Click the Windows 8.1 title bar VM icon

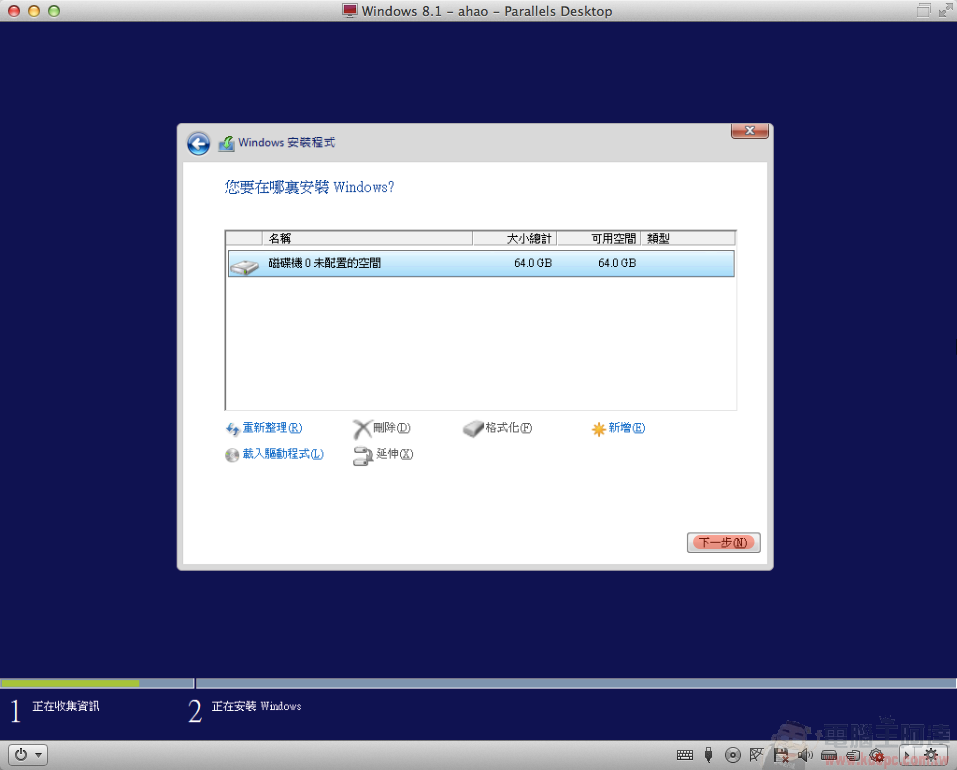(349, 11)
